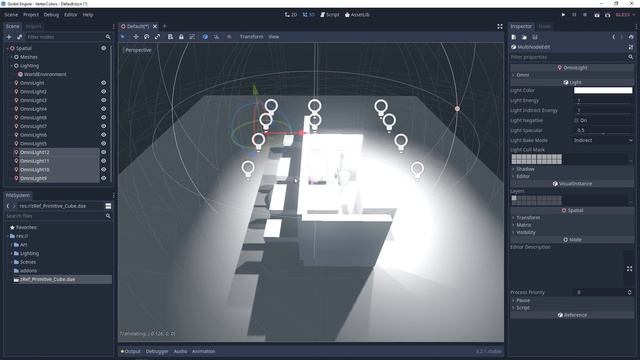Create new resource icon in Inspector
This screenshot has height=360, width=640.
[514, 37]
